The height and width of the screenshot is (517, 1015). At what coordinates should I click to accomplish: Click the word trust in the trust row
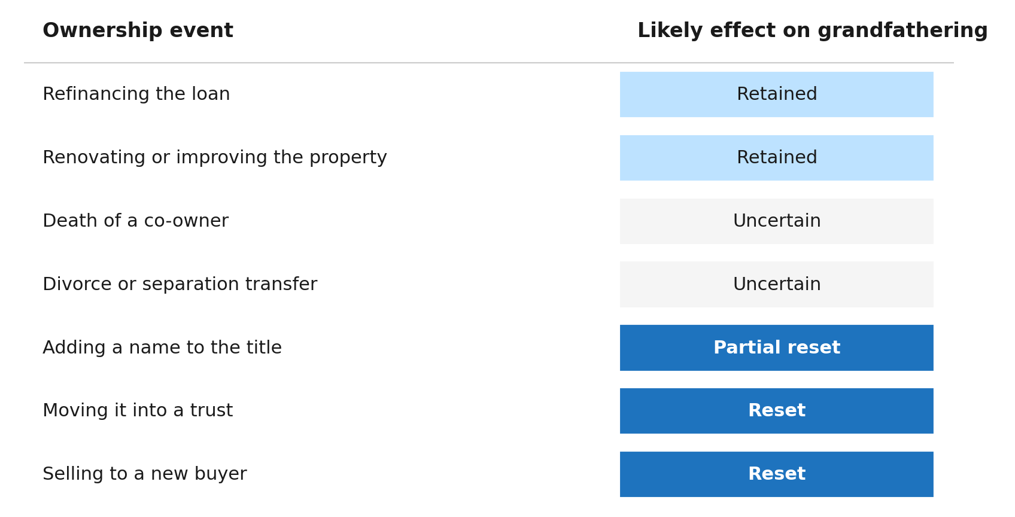click(x=211, y=410)
